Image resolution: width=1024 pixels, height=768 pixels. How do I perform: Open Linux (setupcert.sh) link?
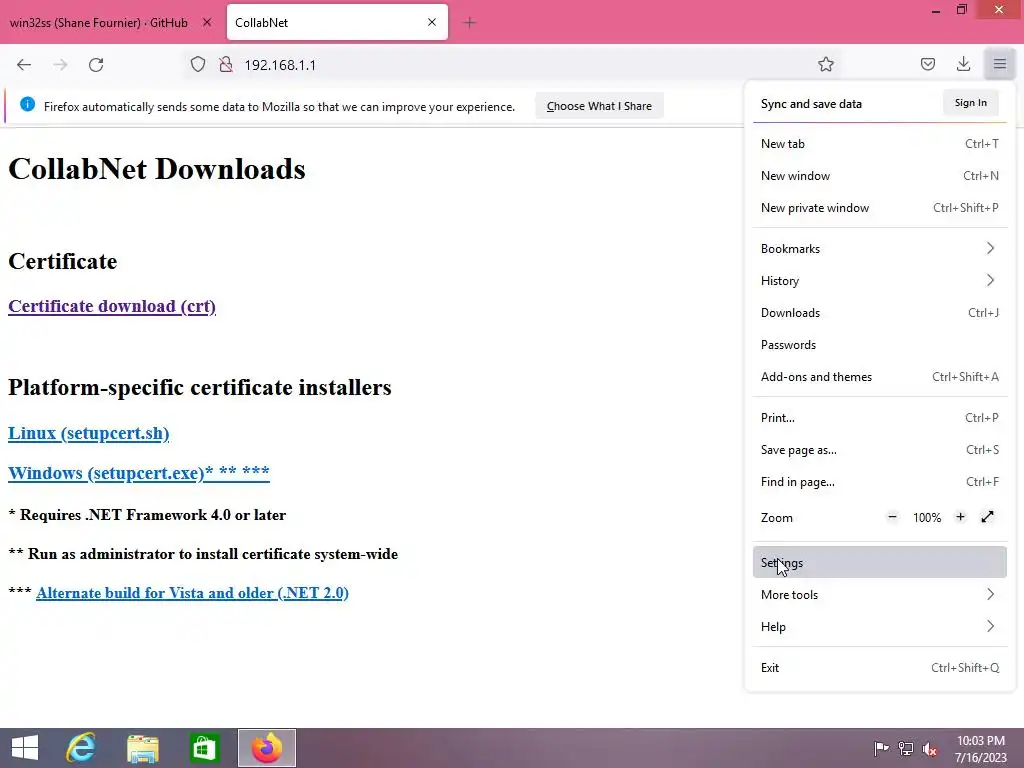pyautogui.click(x=88, y=433)
